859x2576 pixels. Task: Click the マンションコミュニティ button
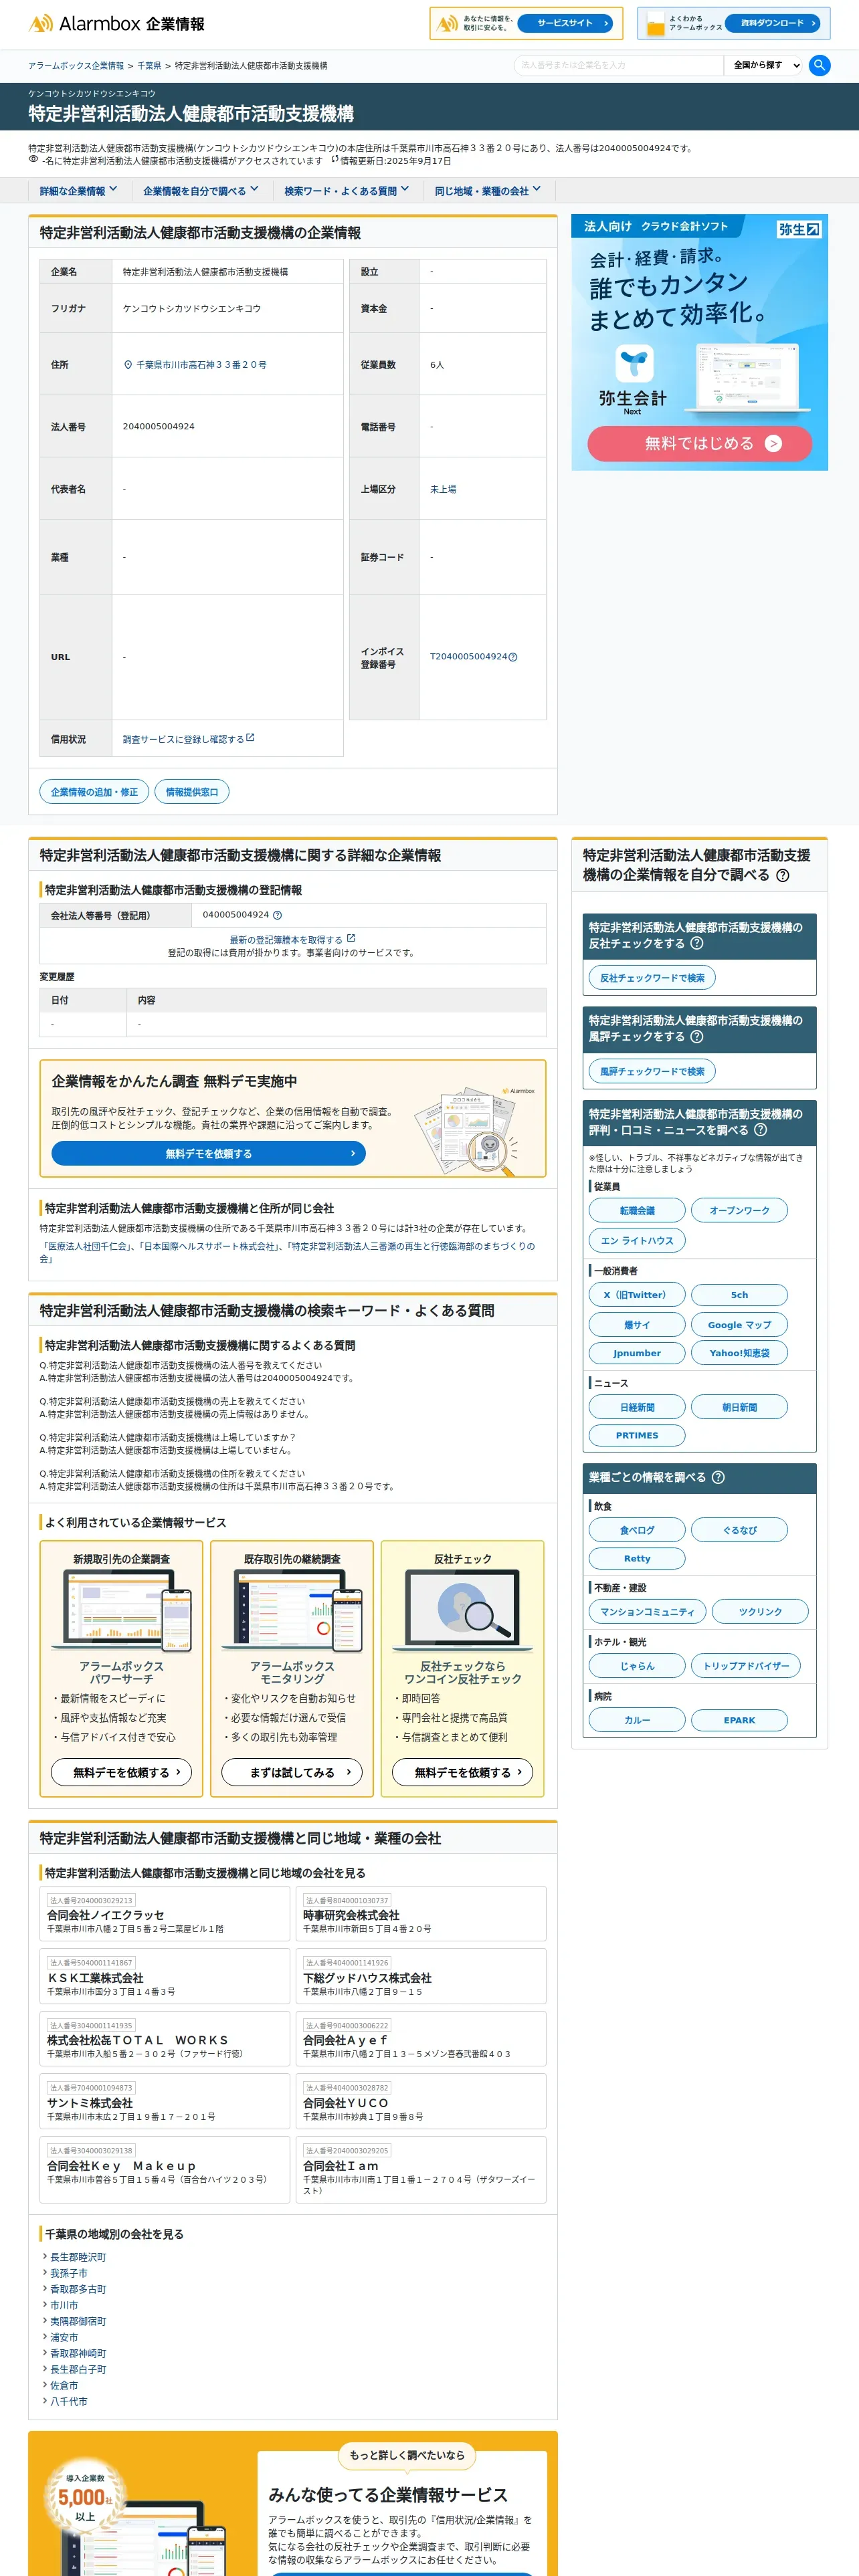(647, 1612)
